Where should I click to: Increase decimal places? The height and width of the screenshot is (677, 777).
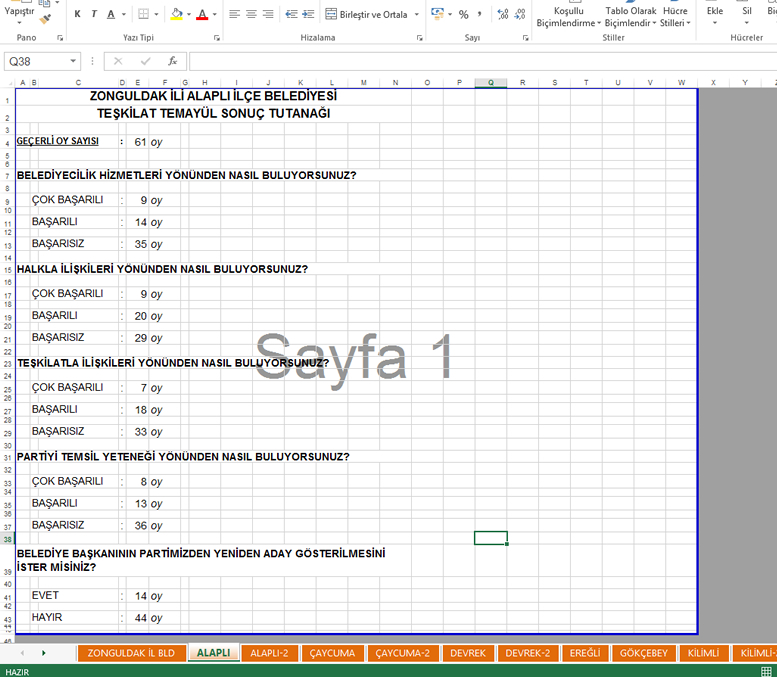coord(503,14)
